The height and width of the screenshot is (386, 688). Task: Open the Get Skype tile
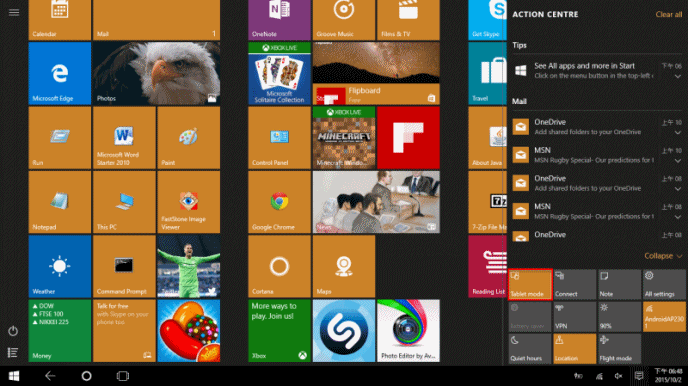click(x=487, y=20)
